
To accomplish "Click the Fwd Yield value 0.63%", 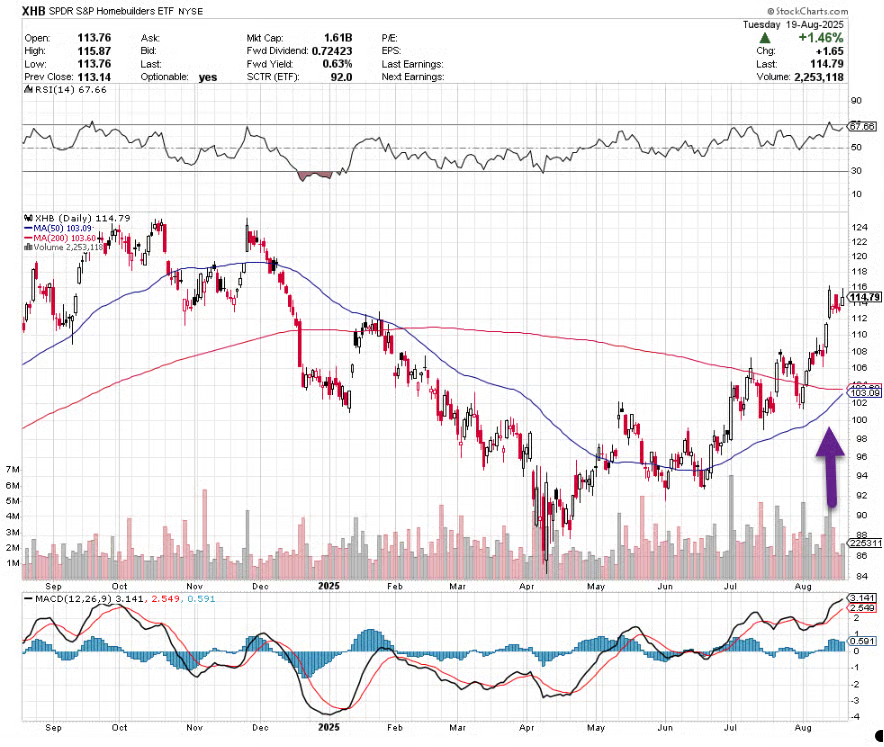I will [x=337, y=64].
